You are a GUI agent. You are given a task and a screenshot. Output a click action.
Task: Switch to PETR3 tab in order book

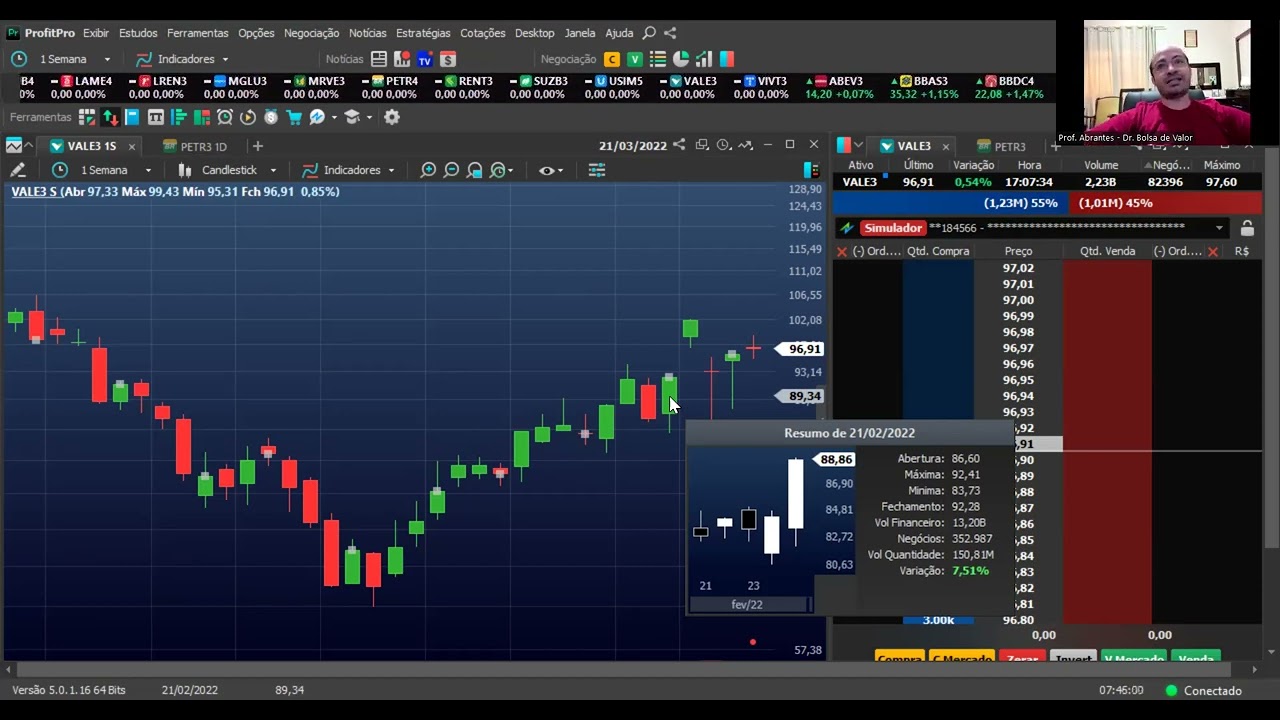tap(1001, 146)
